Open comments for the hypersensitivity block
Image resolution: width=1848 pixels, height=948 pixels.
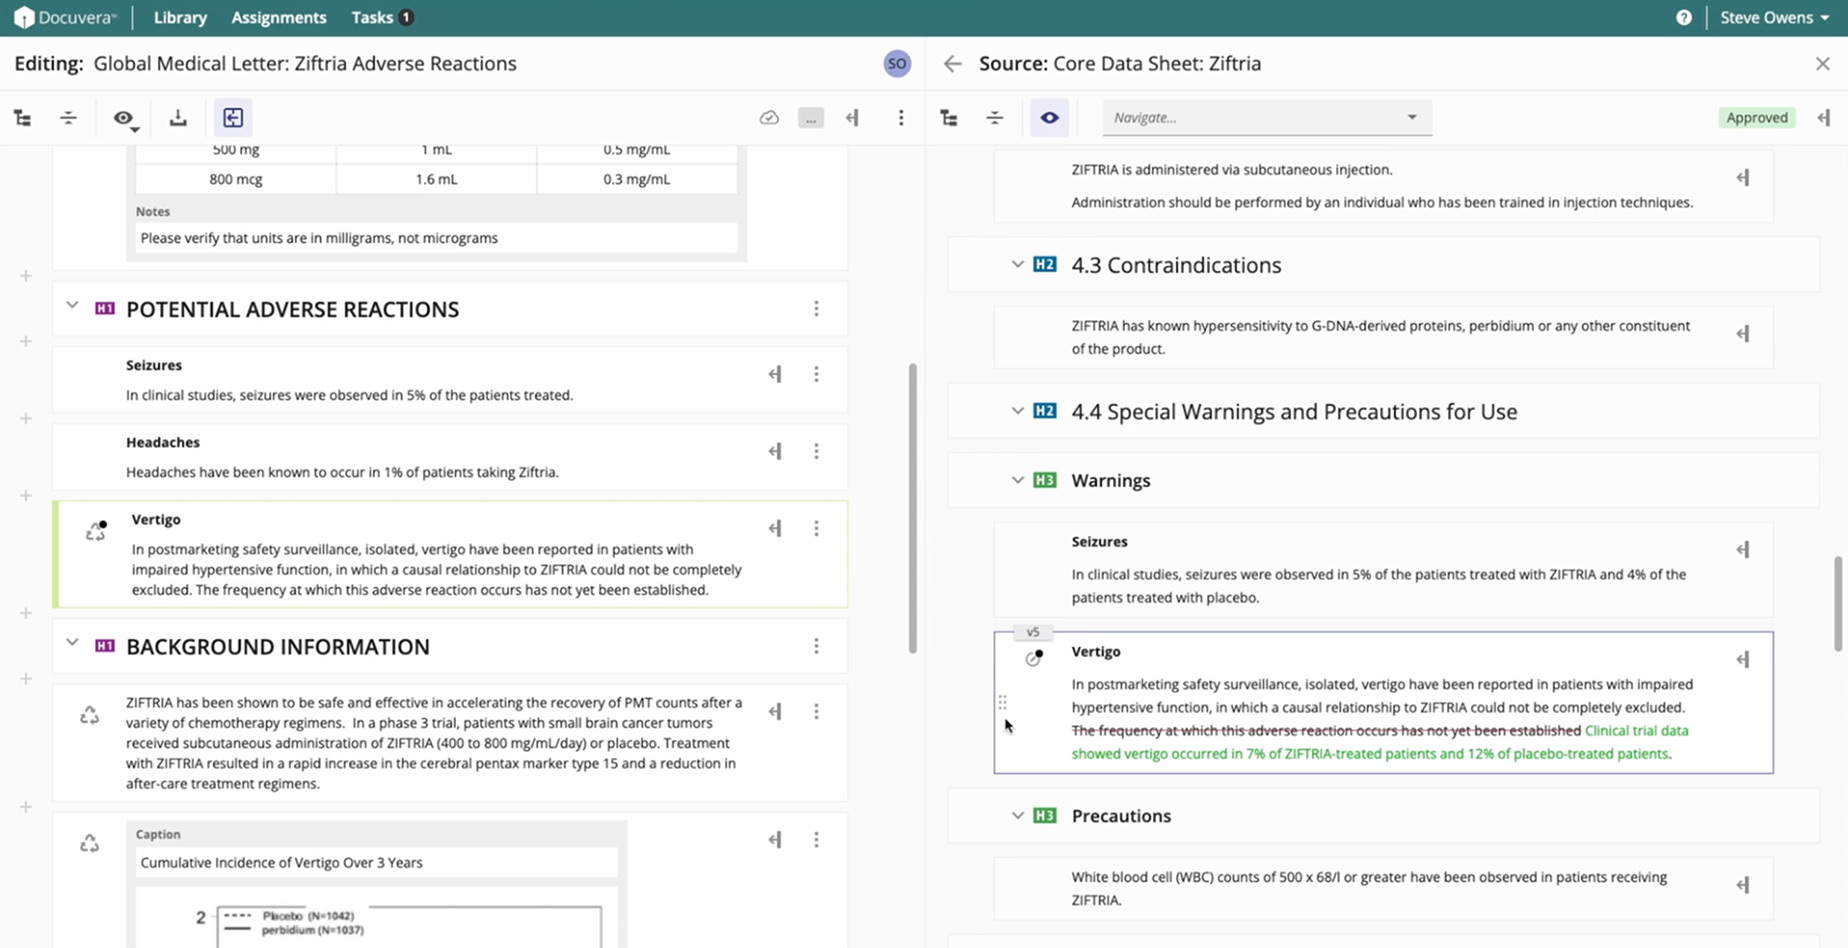(1743, 334)
